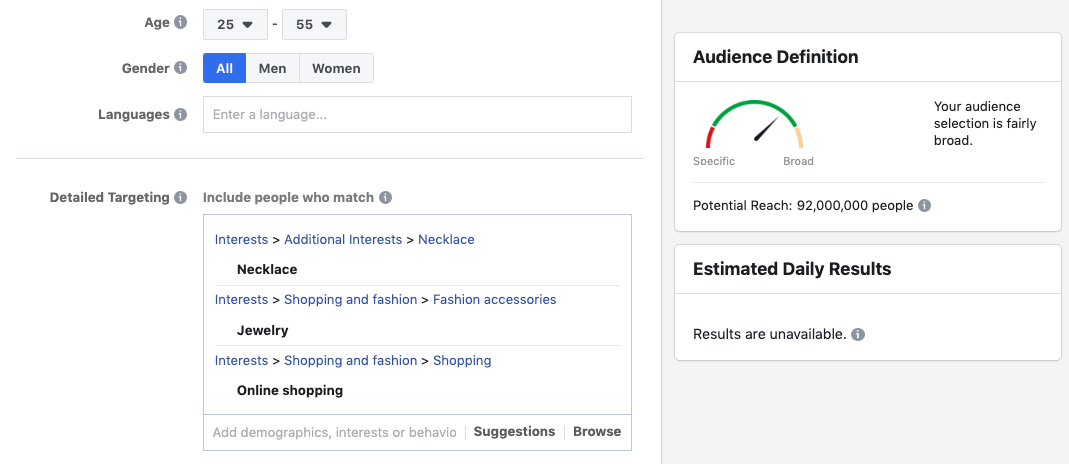Image resolution: width=1069 pixels, height=464 pixels.
Task: Click the Gender info icon
Action: click(x=180, y=68)
